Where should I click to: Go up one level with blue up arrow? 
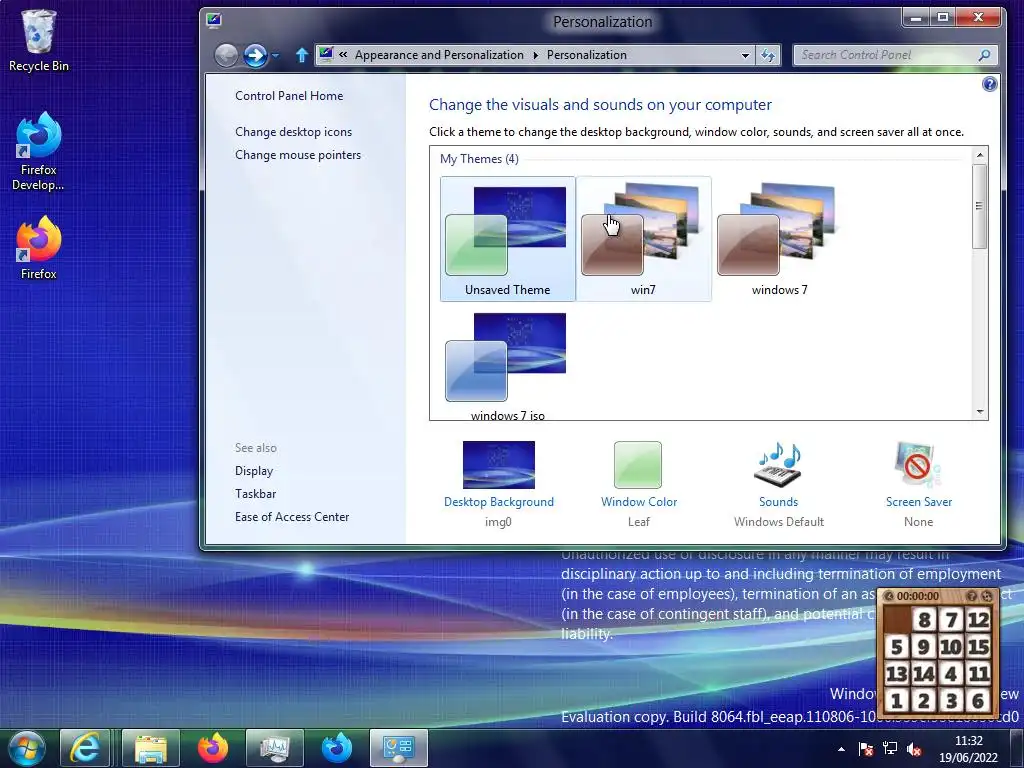coord(301,55)
